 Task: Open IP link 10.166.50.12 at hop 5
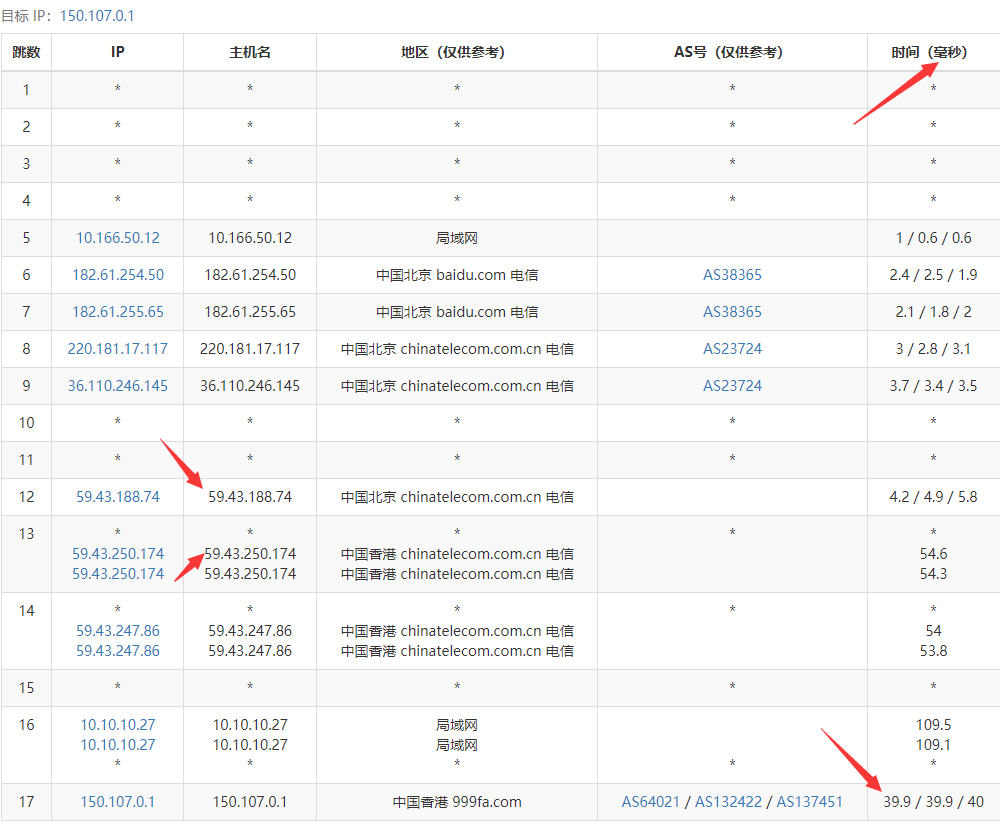coord(118,238)
